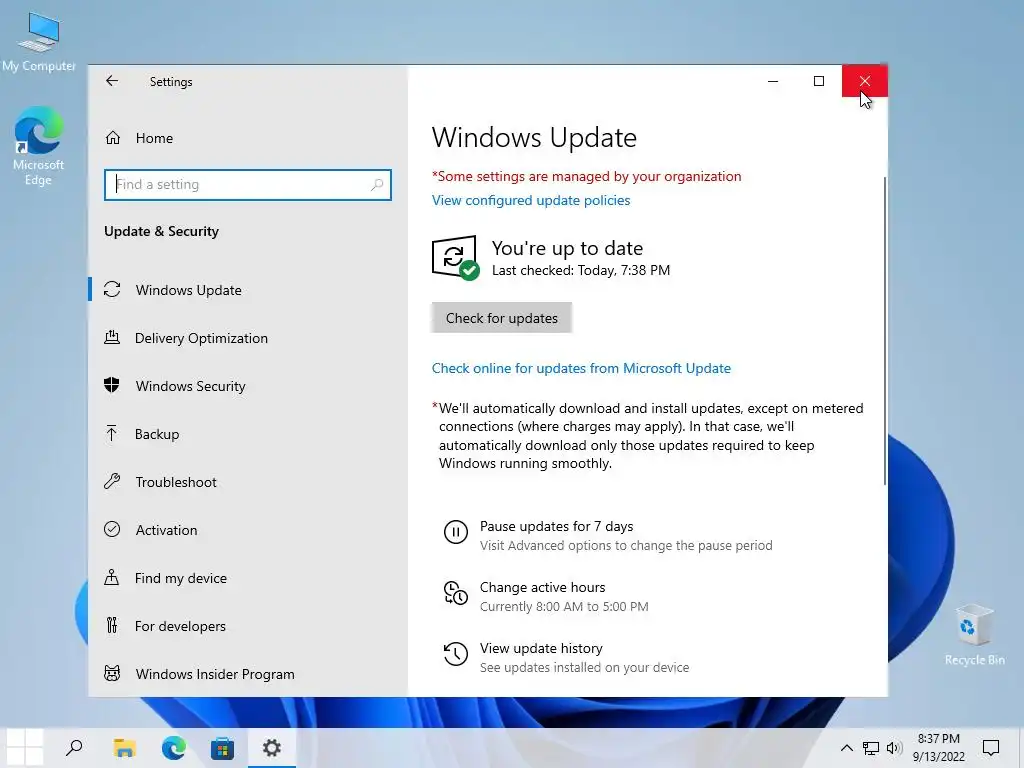Click the For developers tools icon
This screenshot has height=768, width=1024.
[112, 626]
